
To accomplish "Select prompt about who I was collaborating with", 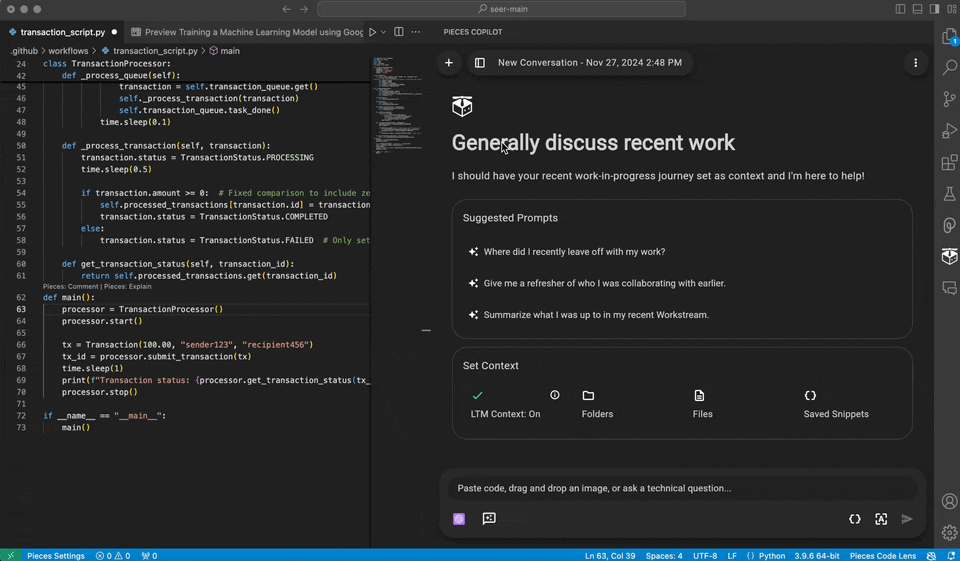I will pos(604,283).
